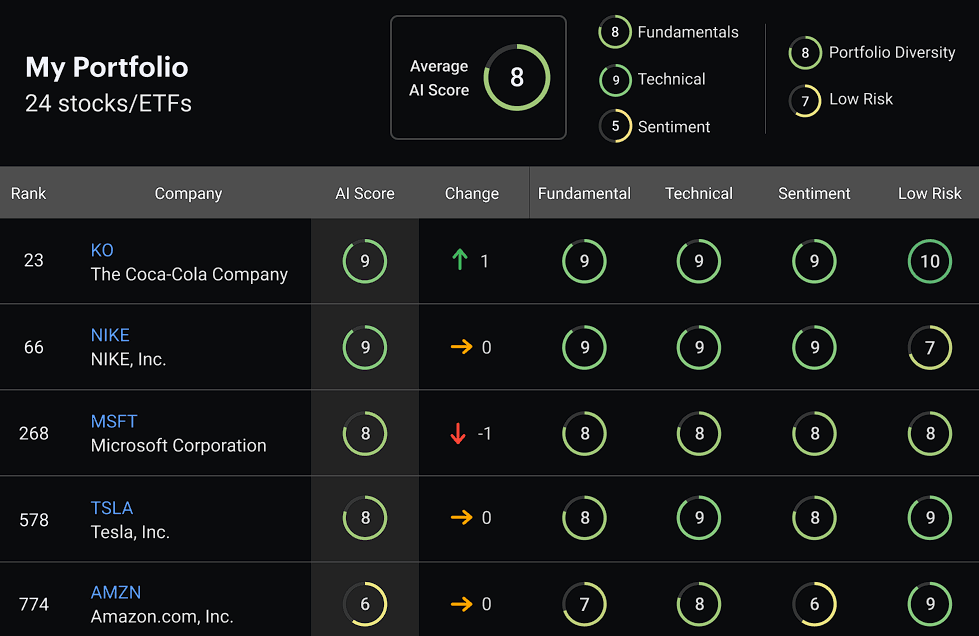Open the KO ticker link
This screenshot has height=636, width=979.
tap(102, 250)
